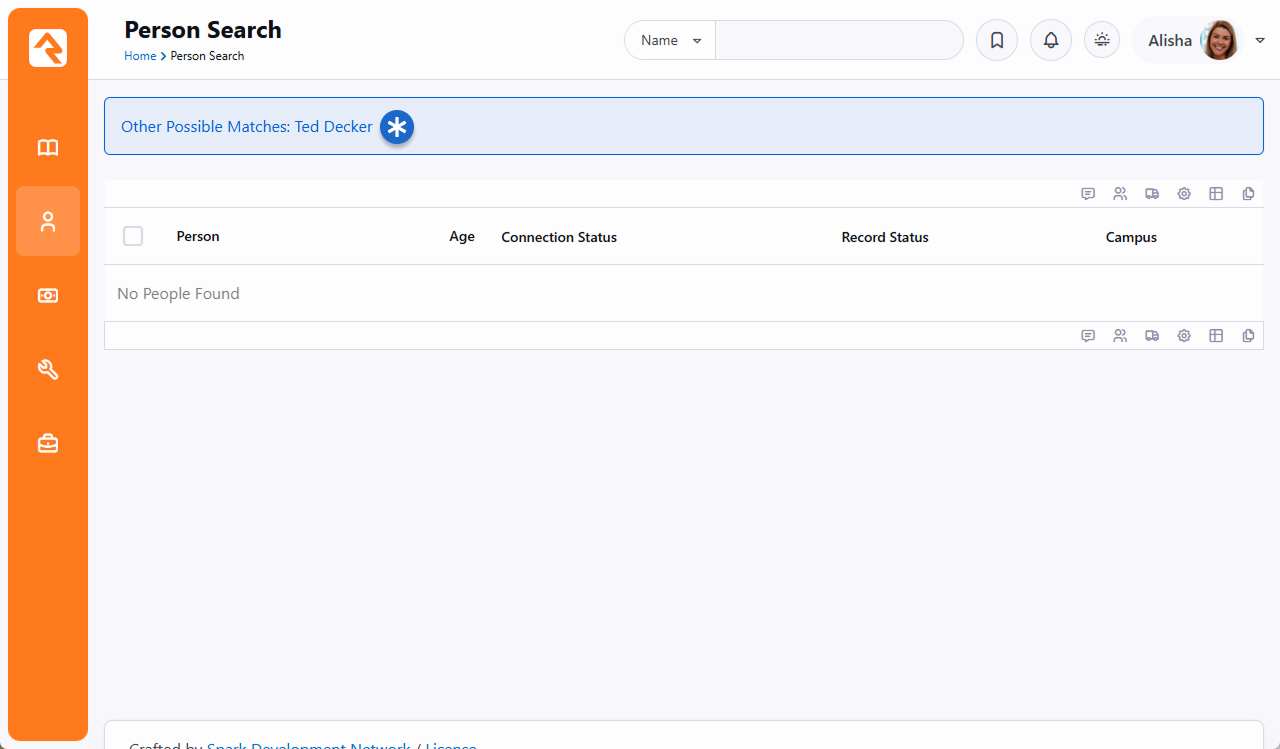Toggle the light/dark theme sun icon

click(x=1101, y=40)
